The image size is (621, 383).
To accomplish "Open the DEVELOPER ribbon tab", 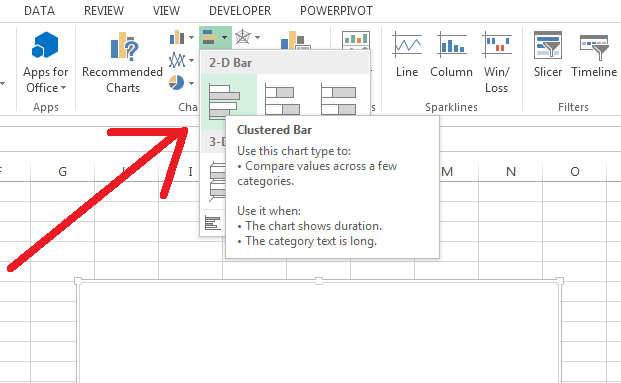I will point(240,11).
